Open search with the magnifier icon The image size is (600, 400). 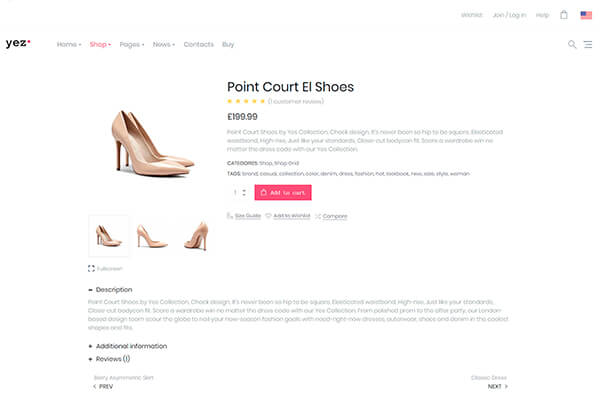[x=572, y=44]
